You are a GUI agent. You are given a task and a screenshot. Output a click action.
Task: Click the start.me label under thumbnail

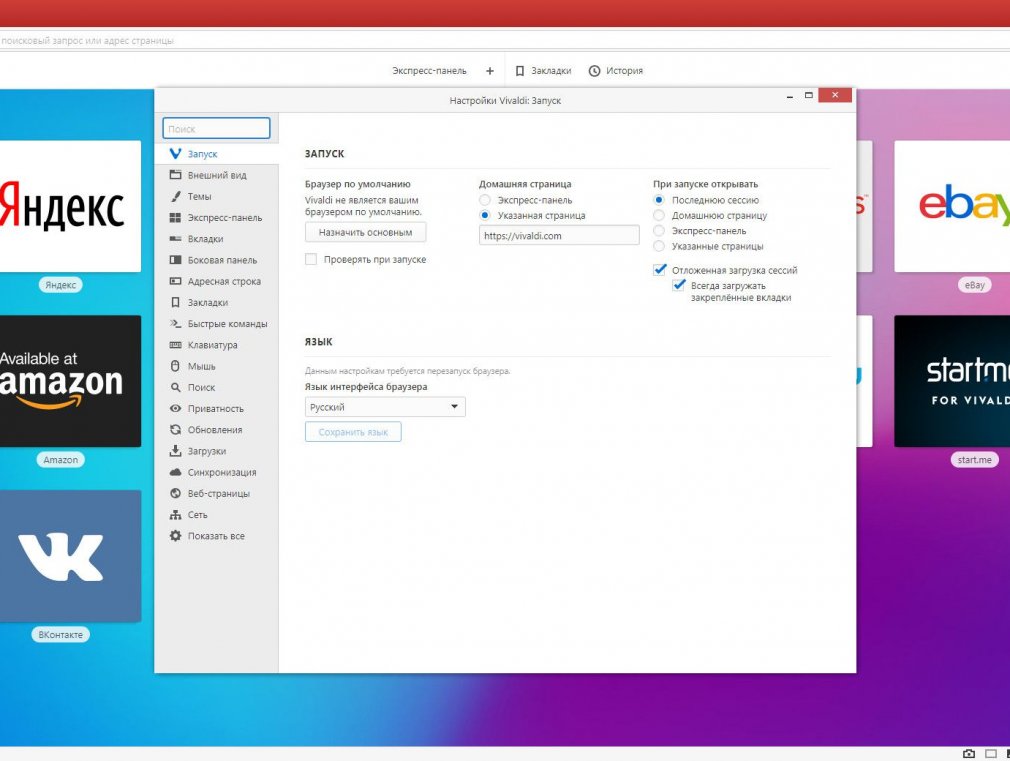click(x=974, y=459)
